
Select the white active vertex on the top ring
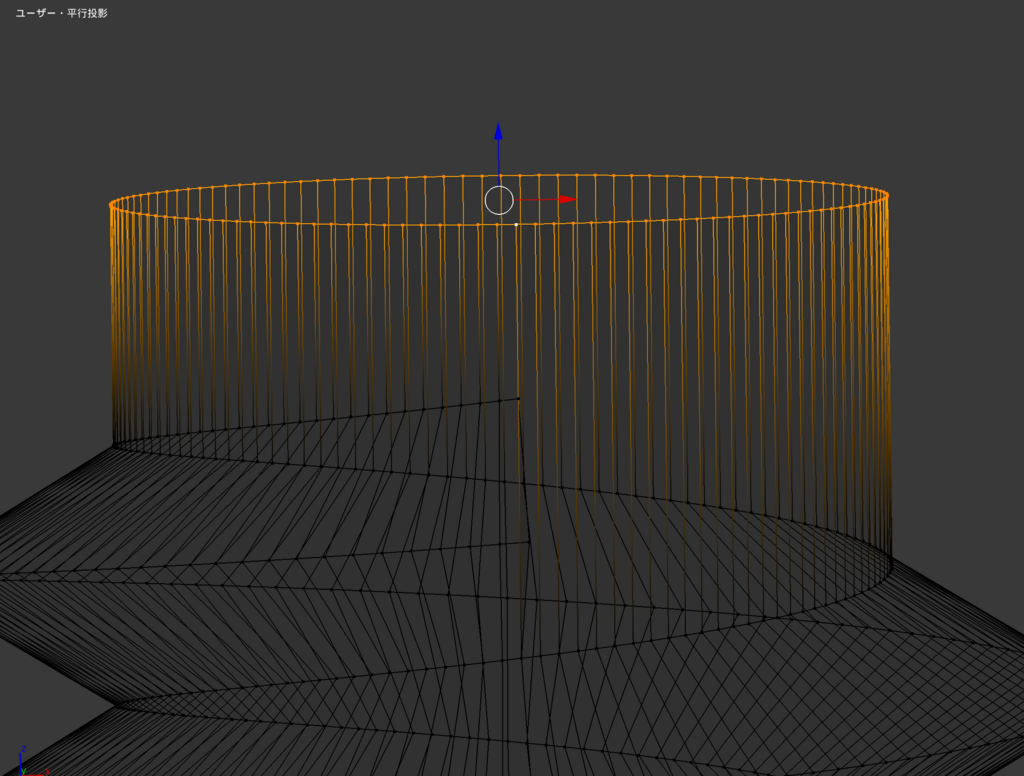pos(516,225)
